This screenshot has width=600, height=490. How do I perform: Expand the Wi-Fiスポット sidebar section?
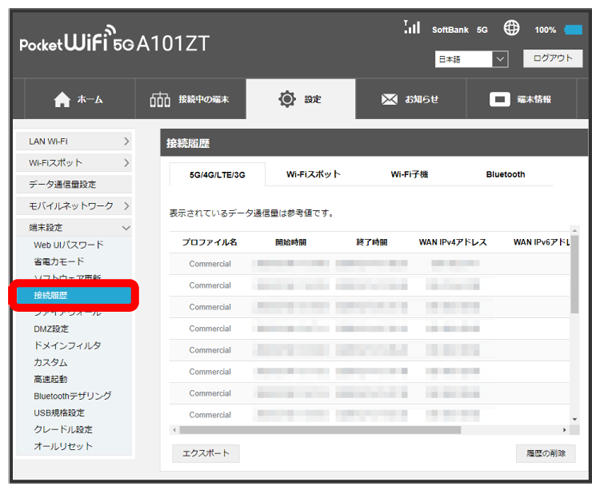coord(74,162)
